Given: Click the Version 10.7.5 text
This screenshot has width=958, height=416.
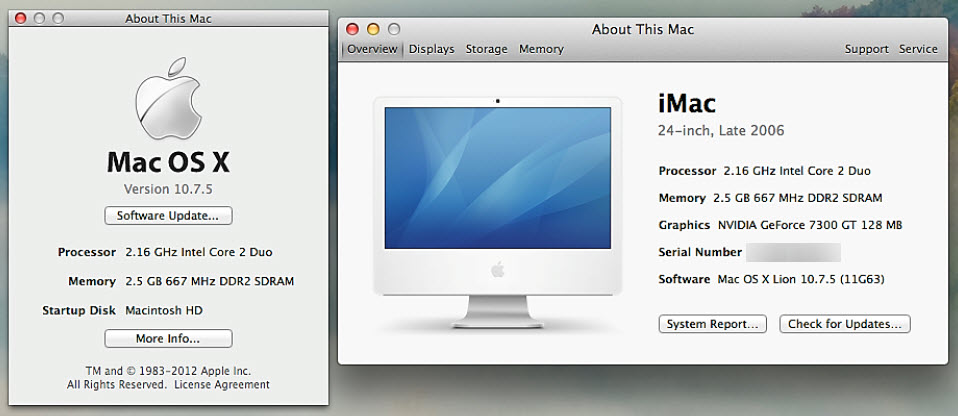Looking at the screenshot, I should pyautogui.click(x=168, y=189).
